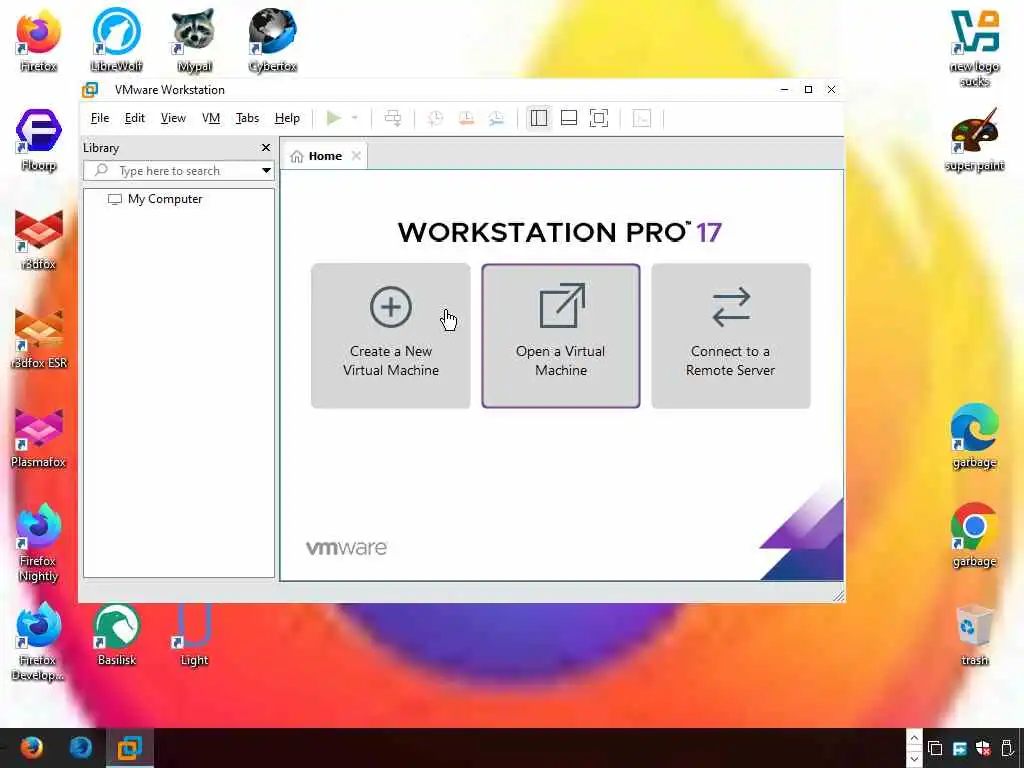Select the Chrome 'garbage' desktop icon
Screen dimensions: 1024x768
974,536
